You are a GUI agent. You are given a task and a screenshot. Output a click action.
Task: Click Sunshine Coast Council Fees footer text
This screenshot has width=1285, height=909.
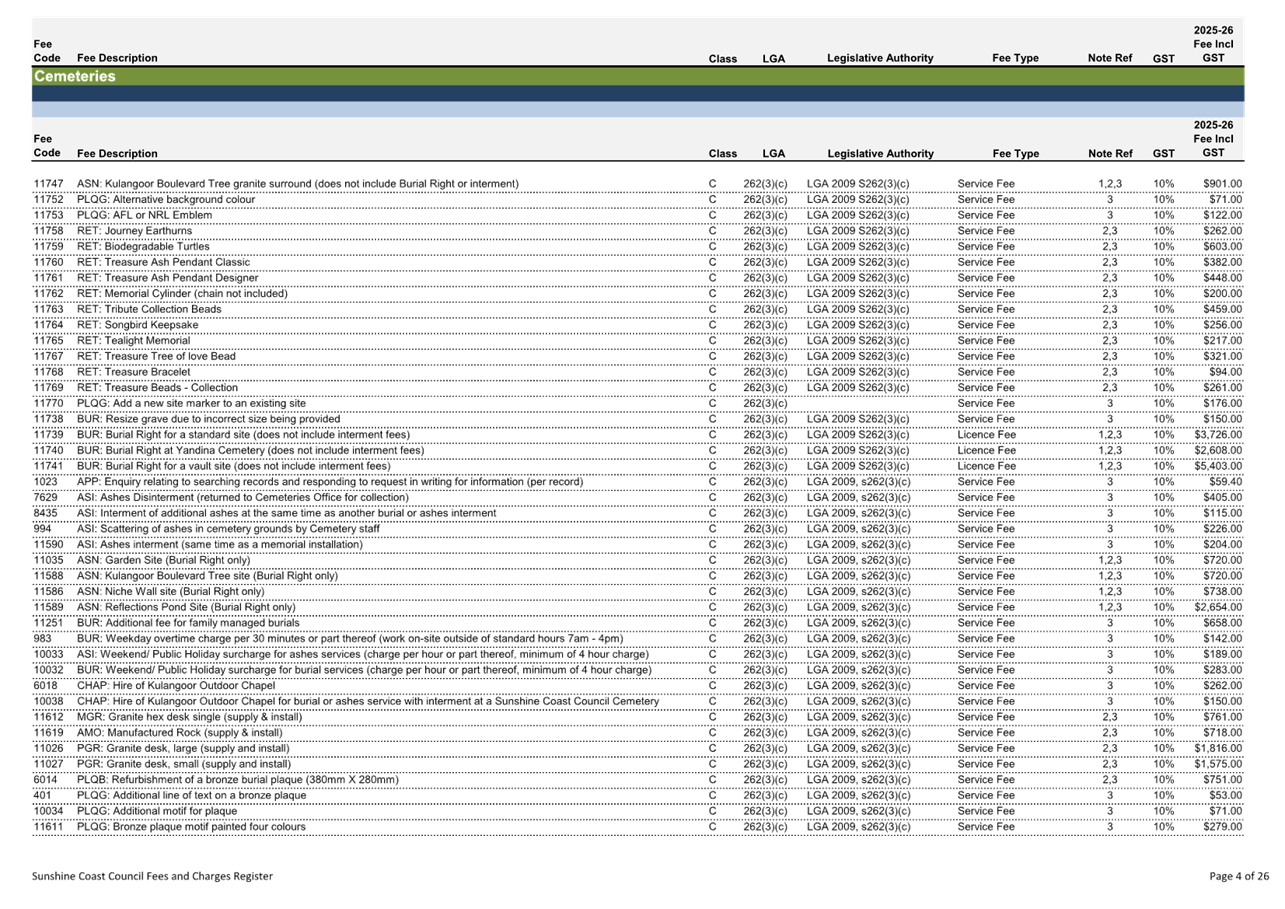pos(151,876)
